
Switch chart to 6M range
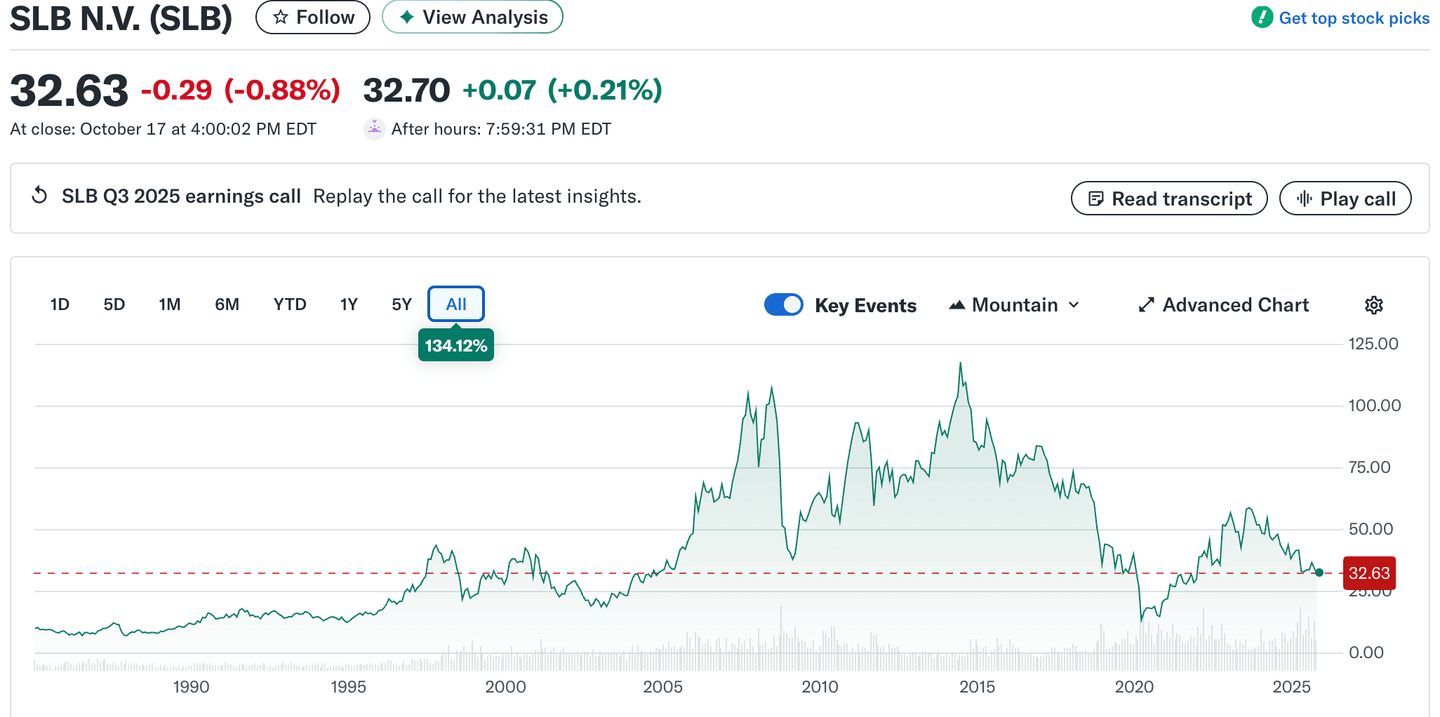coord(227,304)
